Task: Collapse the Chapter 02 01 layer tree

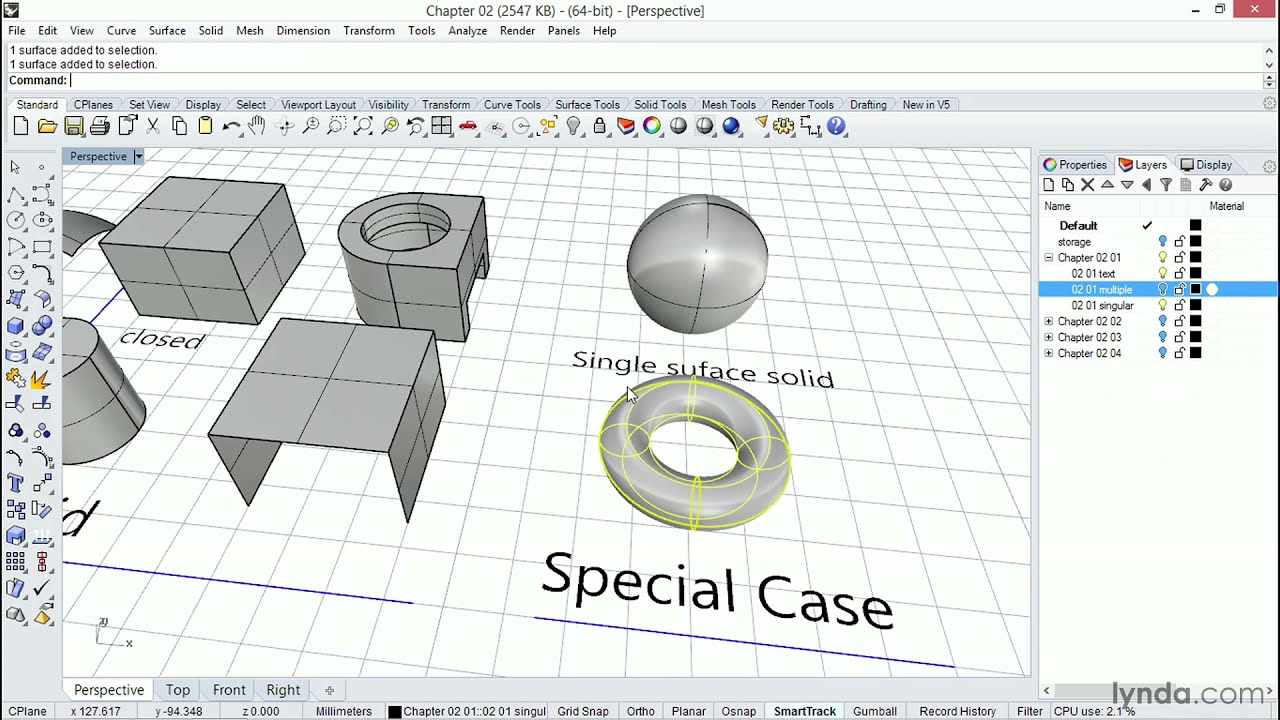Action: pyautogui.click(x=1049, y=258)
